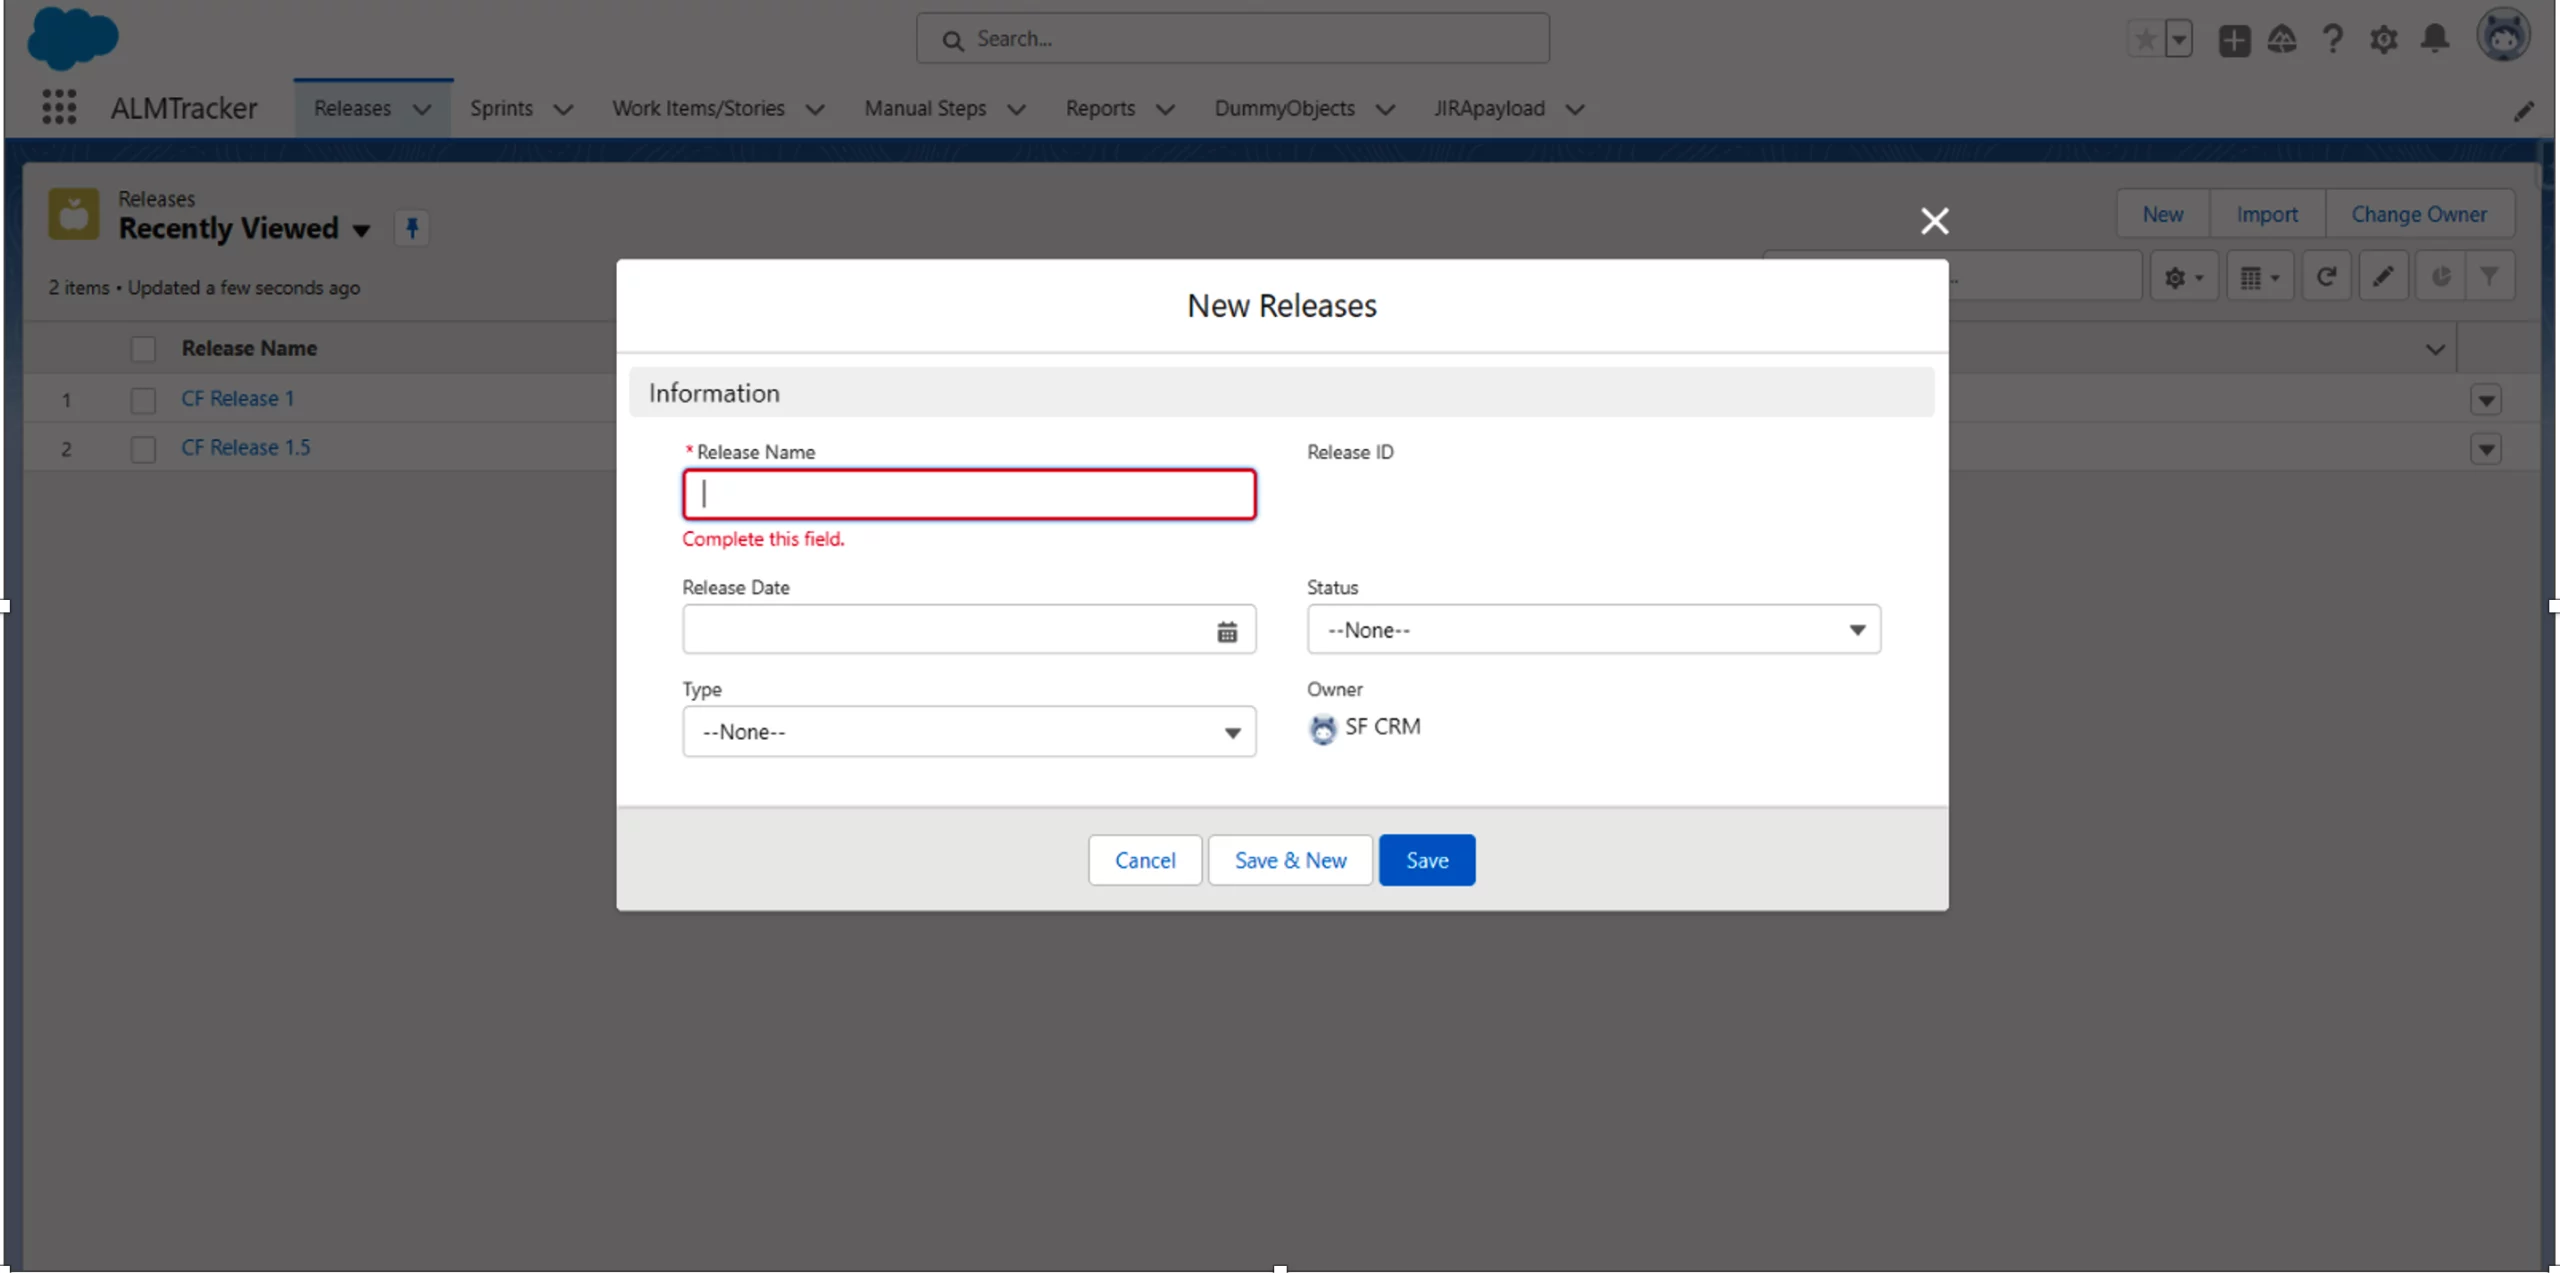
Task: Open the notifications bell
Action: [x=2435, y=39]
